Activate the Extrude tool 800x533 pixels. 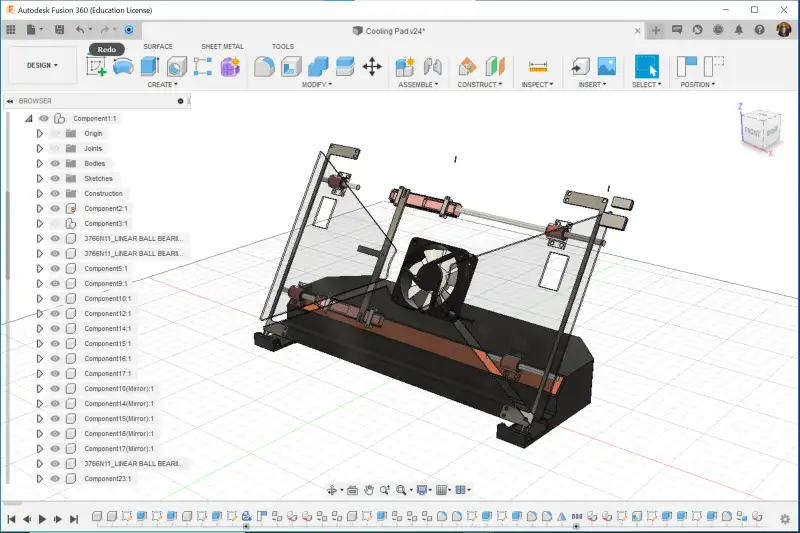tap(150, 66)
